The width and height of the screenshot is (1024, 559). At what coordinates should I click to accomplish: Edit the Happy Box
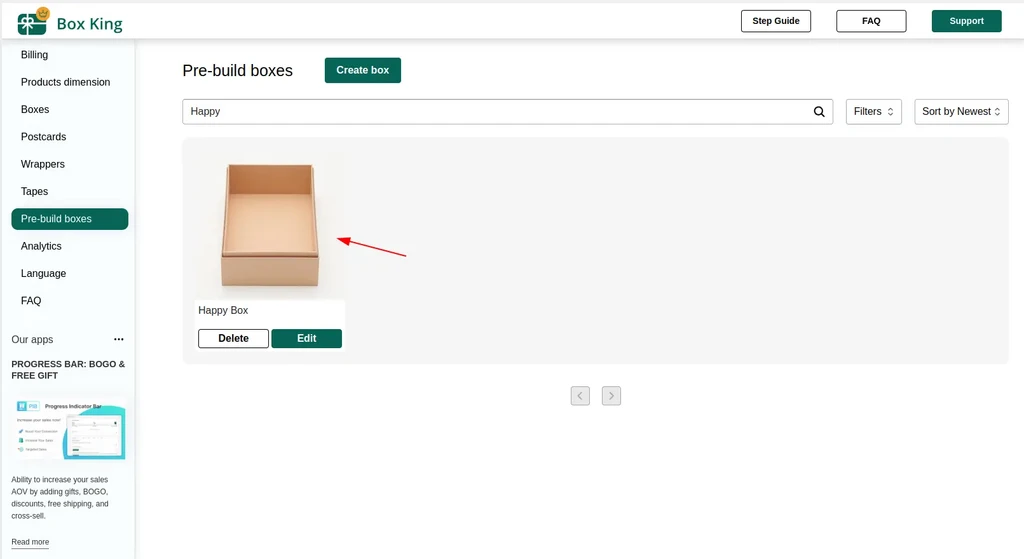pos(306,338)
